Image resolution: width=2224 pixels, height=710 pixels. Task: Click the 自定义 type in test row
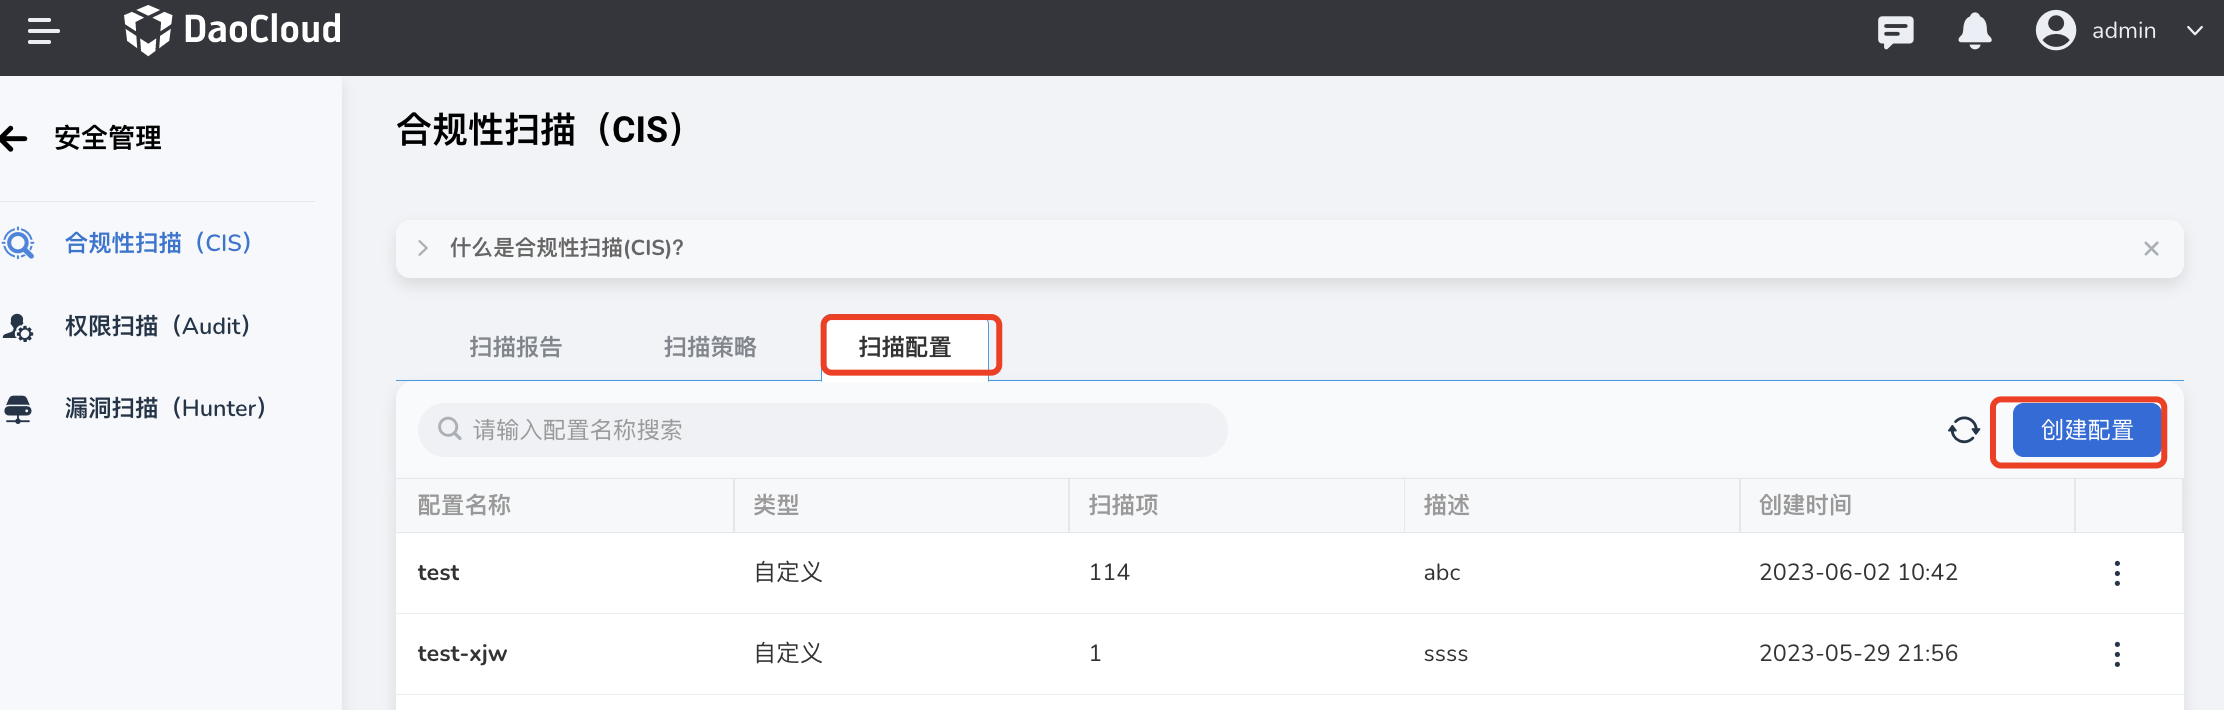coord(788,572)
